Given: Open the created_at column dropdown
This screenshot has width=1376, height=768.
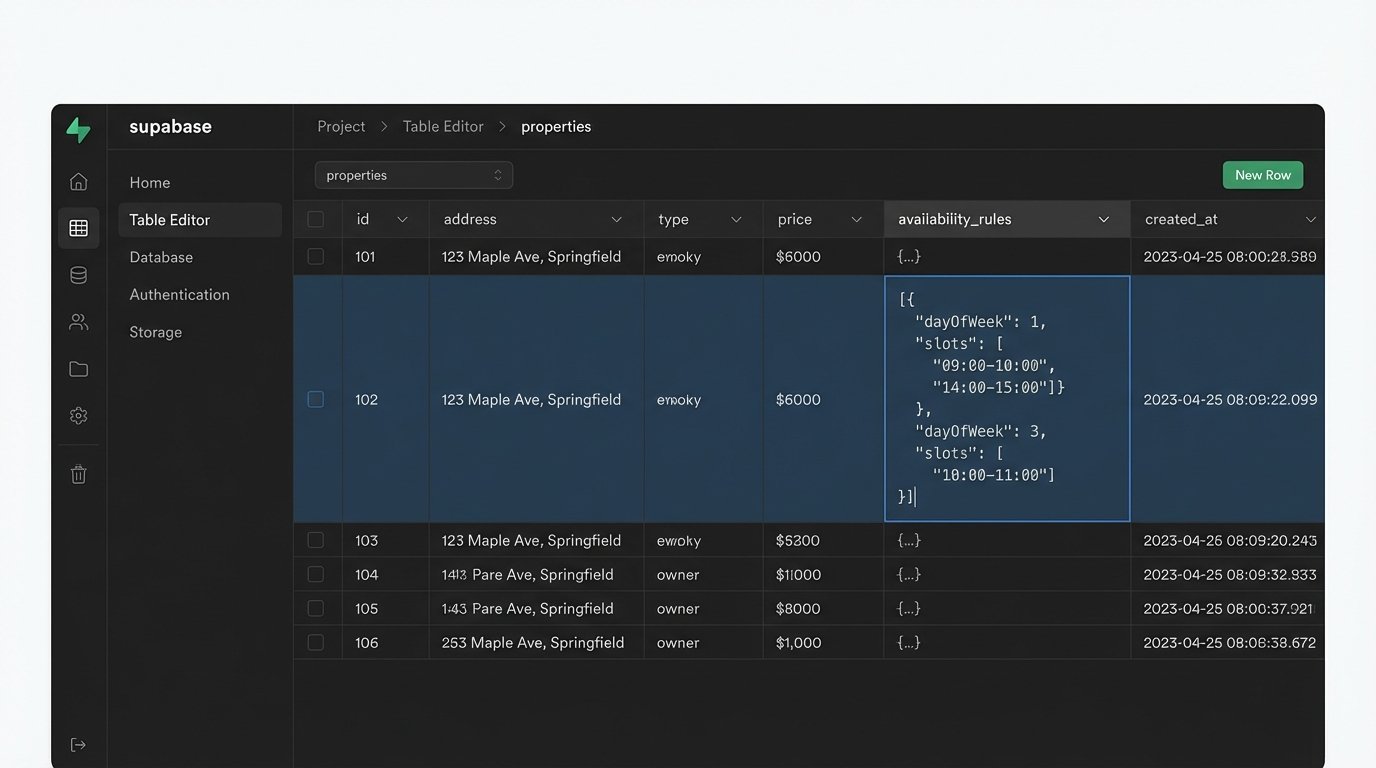Looking at the screenshot, I should point(1311,218).
